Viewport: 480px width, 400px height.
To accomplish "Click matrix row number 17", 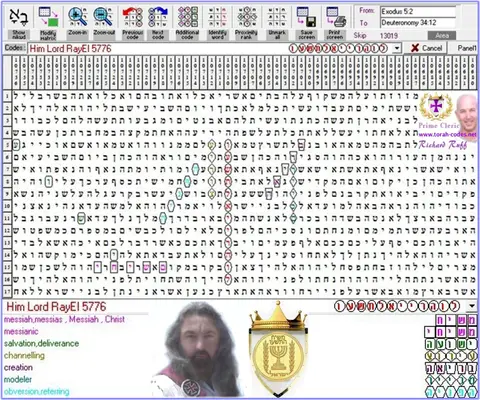I will click(x=7, y=292).
